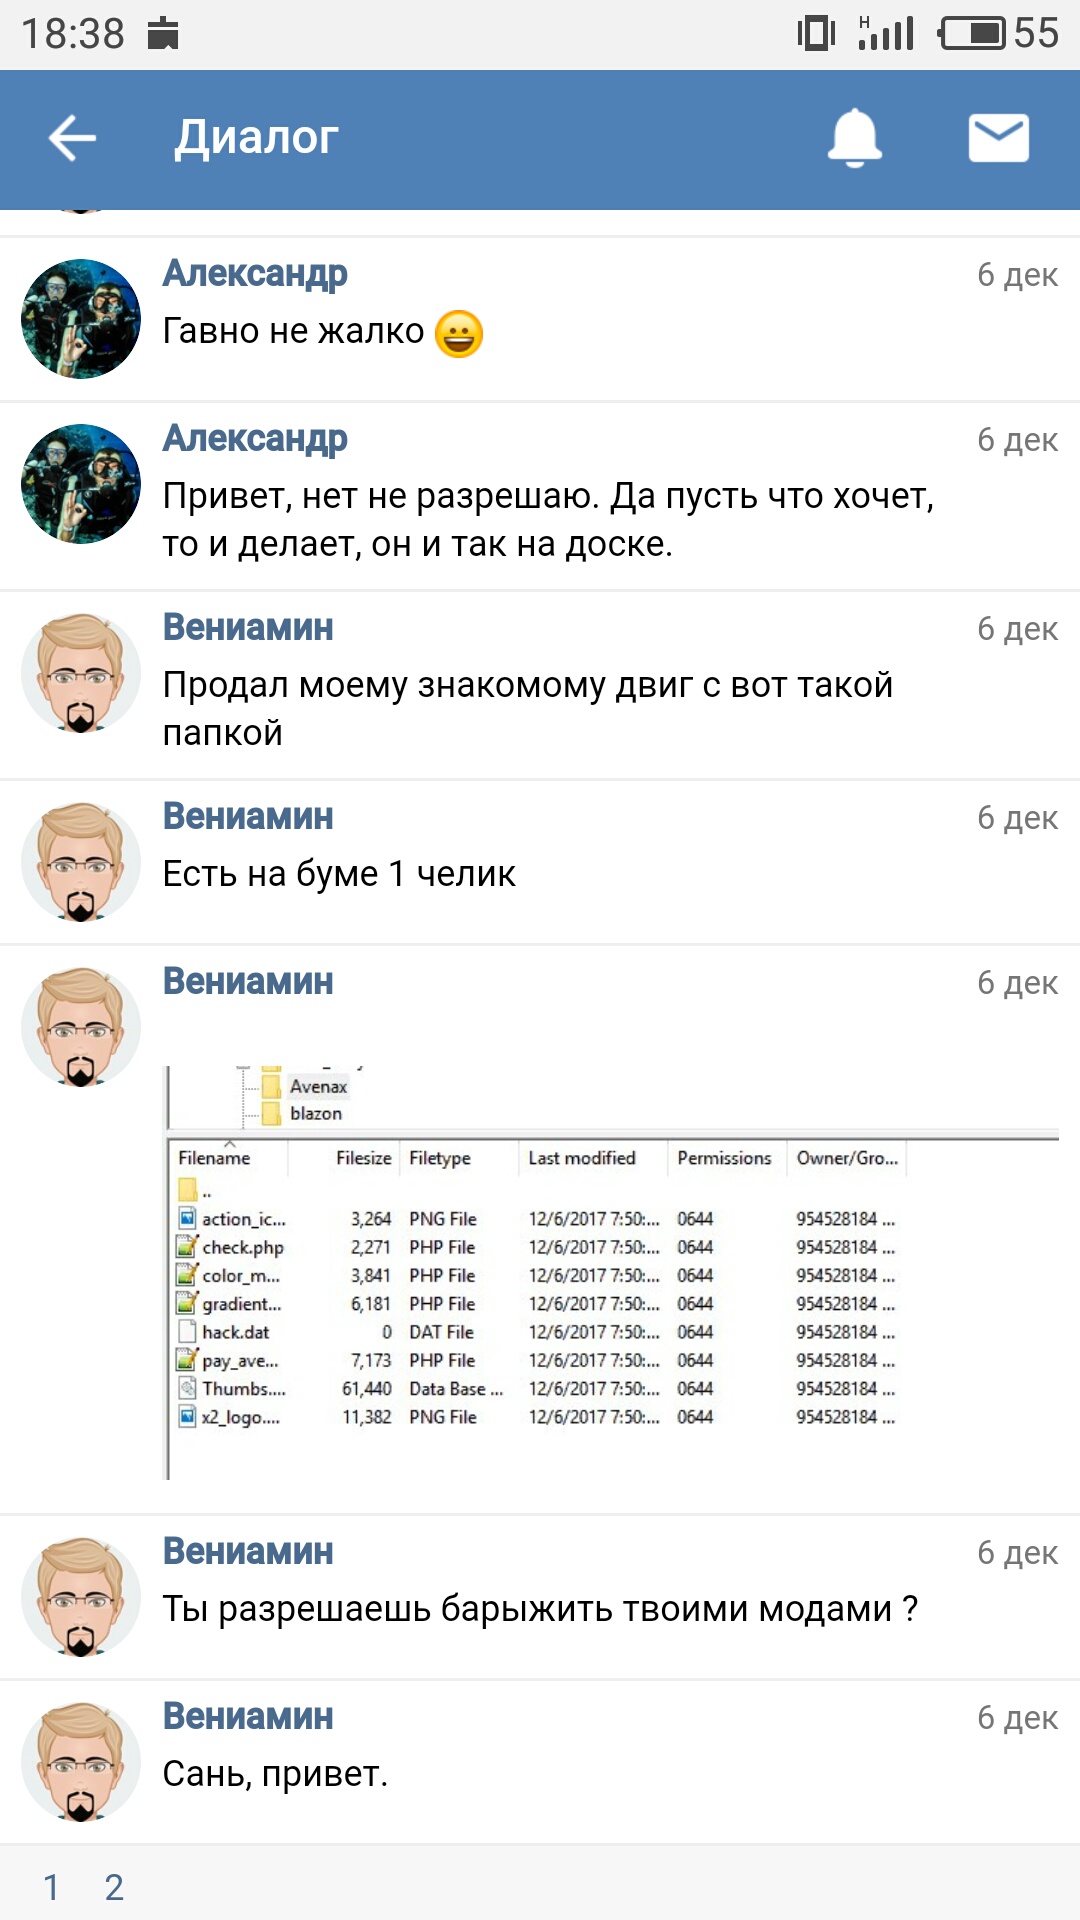Tap Вениамин's avatar beside file screenshot message
1080x1920 pixels.
point(81,1027)
